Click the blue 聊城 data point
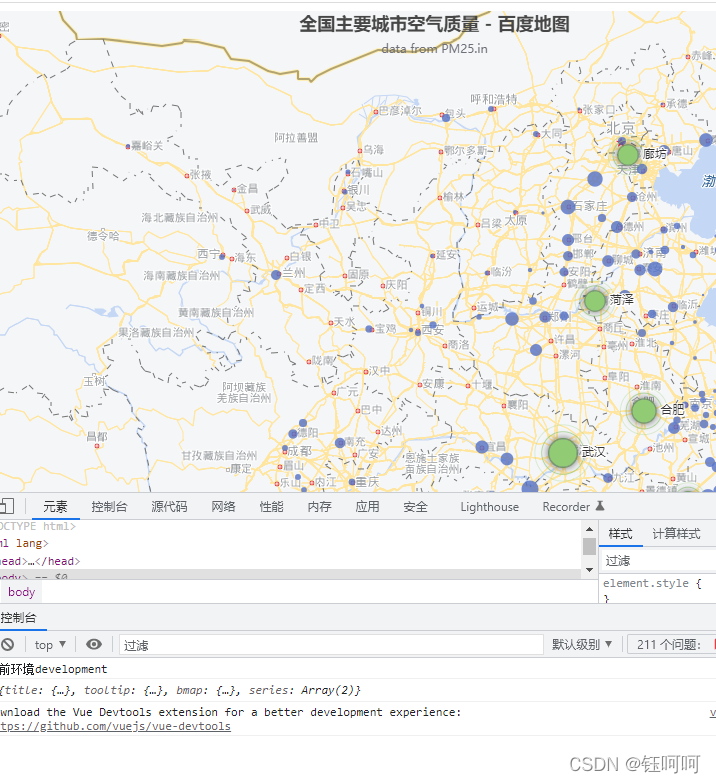 [x=608, y=261]
